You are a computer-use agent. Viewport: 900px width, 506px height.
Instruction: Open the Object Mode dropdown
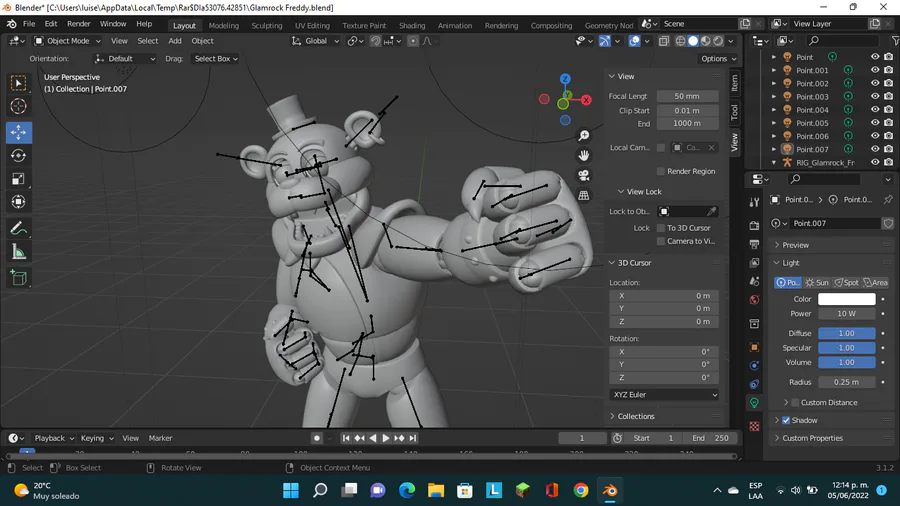(67, 41)
